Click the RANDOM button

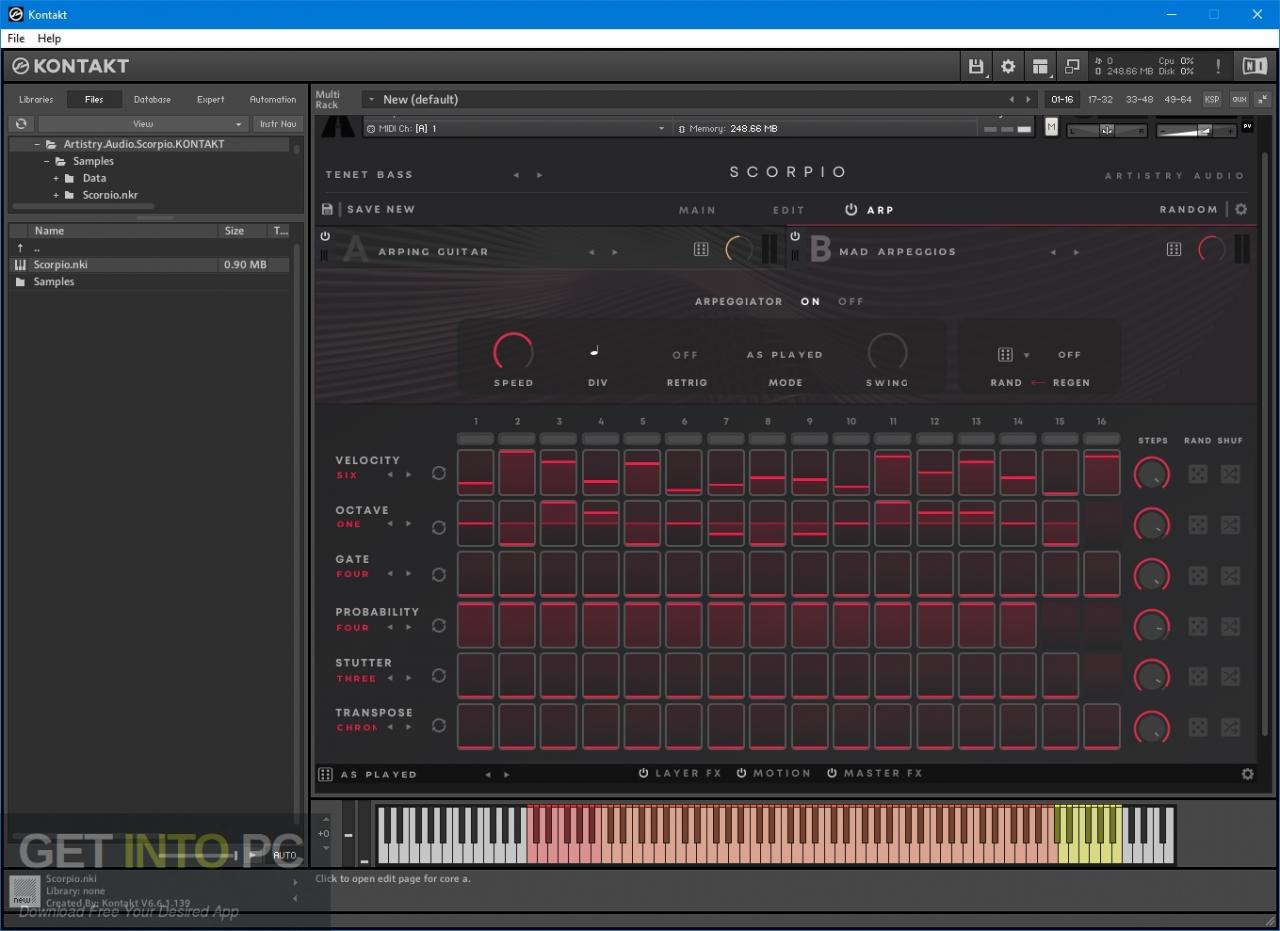click(x=1189, y=209)
